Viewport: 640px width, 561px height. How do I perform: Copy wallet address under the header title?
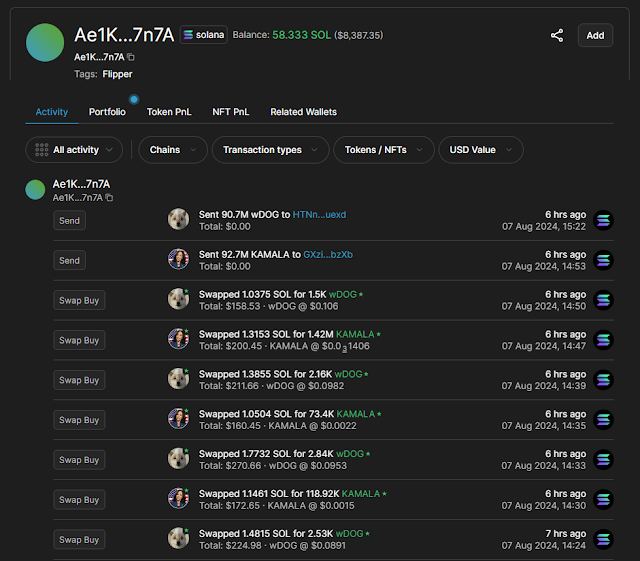(131, 57)
